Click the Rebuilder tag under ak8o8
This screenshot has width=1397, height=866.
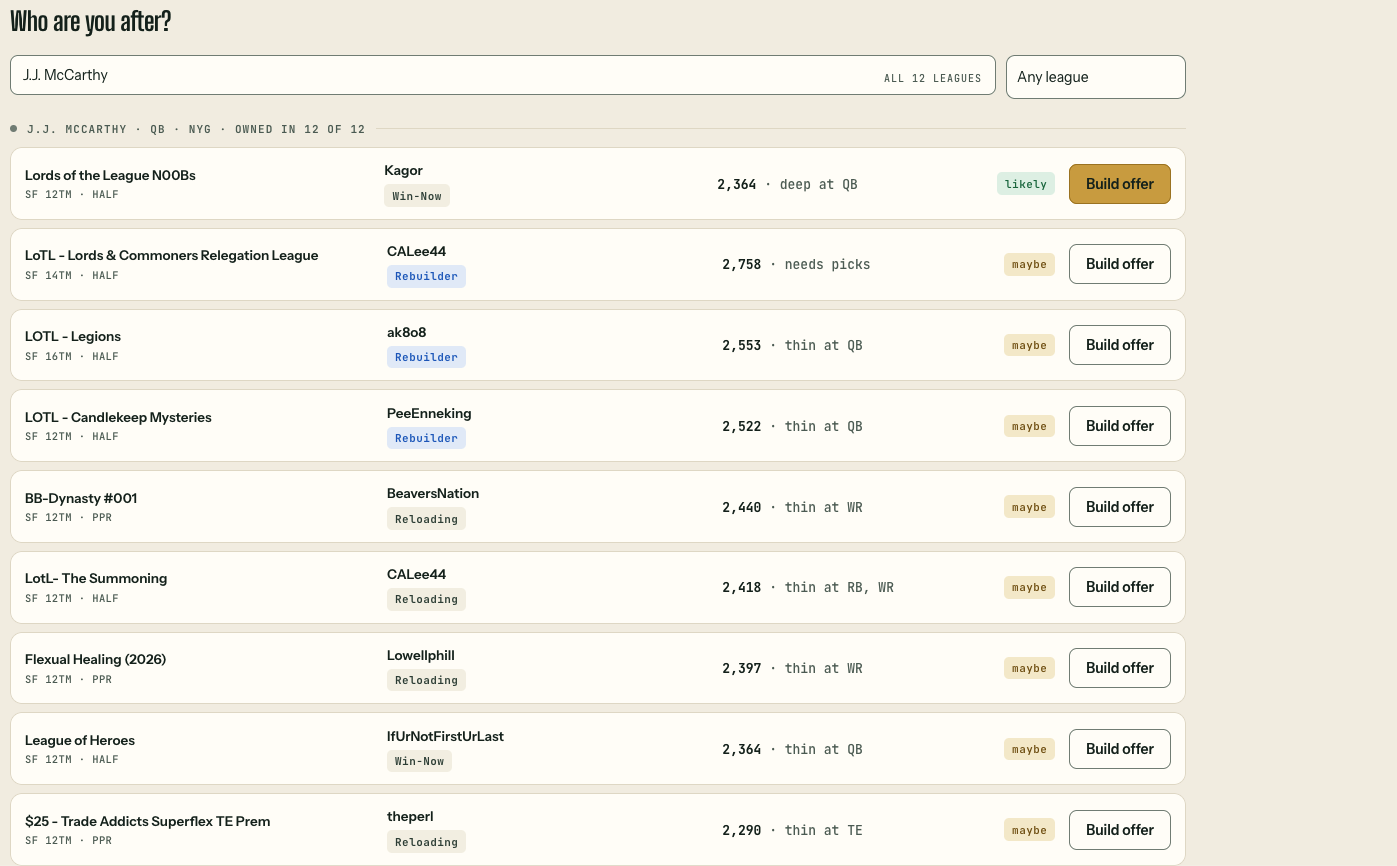click(x=426, y=357)
